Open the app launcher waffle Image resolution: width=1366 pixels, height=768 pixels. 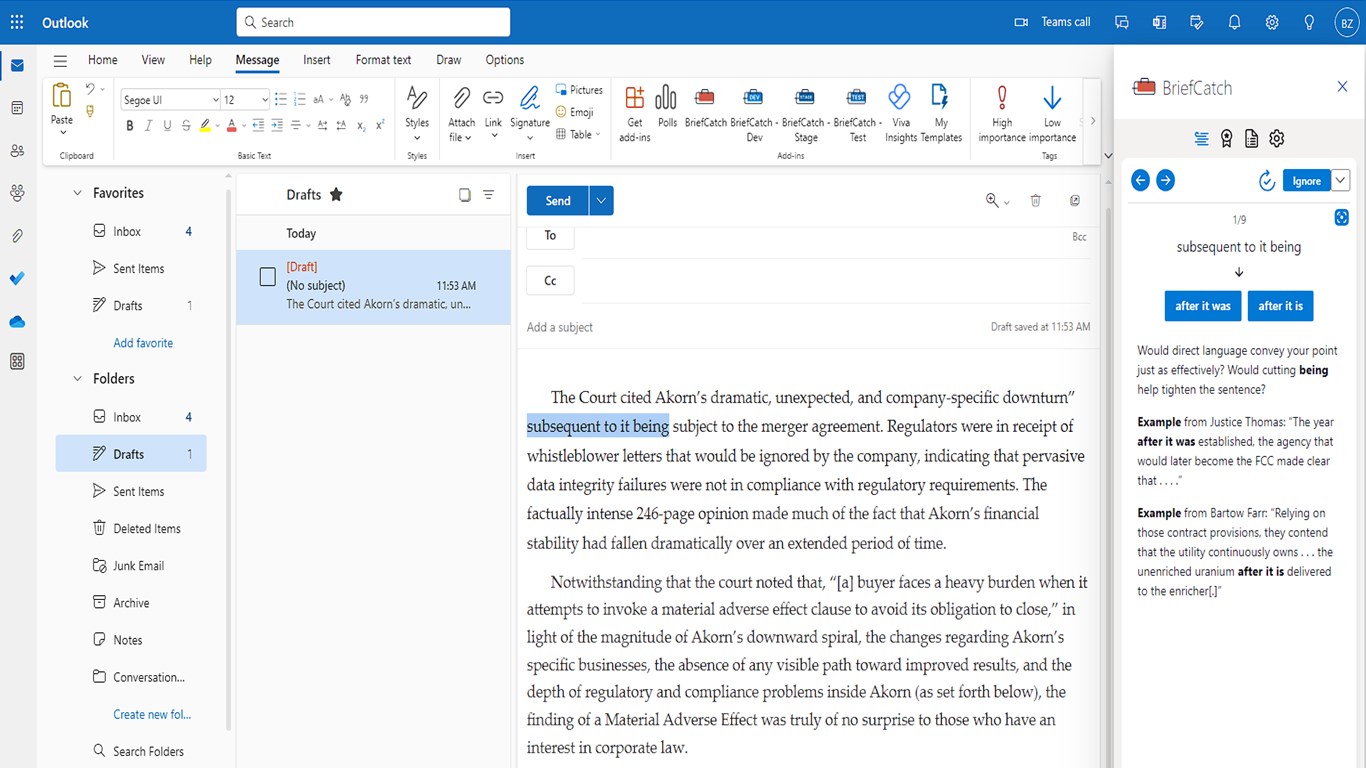point(17,22)
